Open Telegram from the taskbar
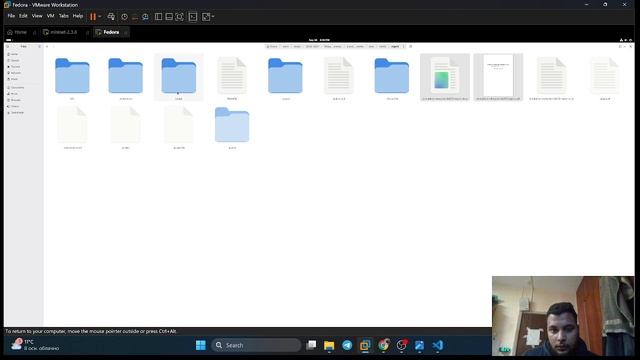 pyautogui.click(x=347, y=345)
